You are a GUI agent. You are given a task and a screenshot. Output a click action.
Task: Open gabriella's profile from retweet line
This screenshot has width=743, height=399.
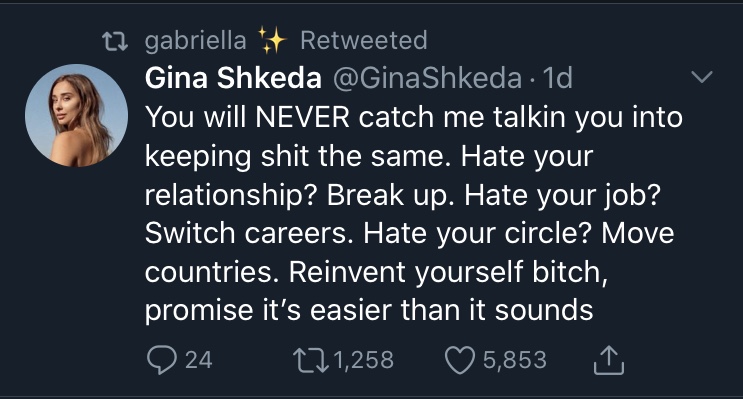[x=195, y=41]
